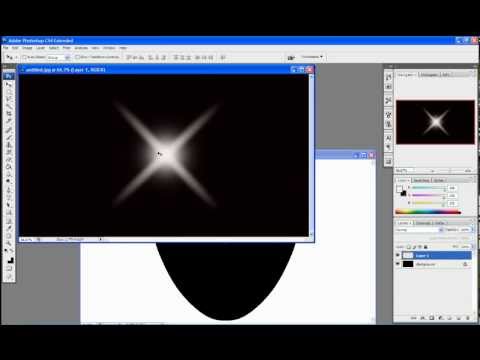The width and height of the screenshot is (480, 360).
Task: Select the Quick Selection tool
Action: pos(9,107)
